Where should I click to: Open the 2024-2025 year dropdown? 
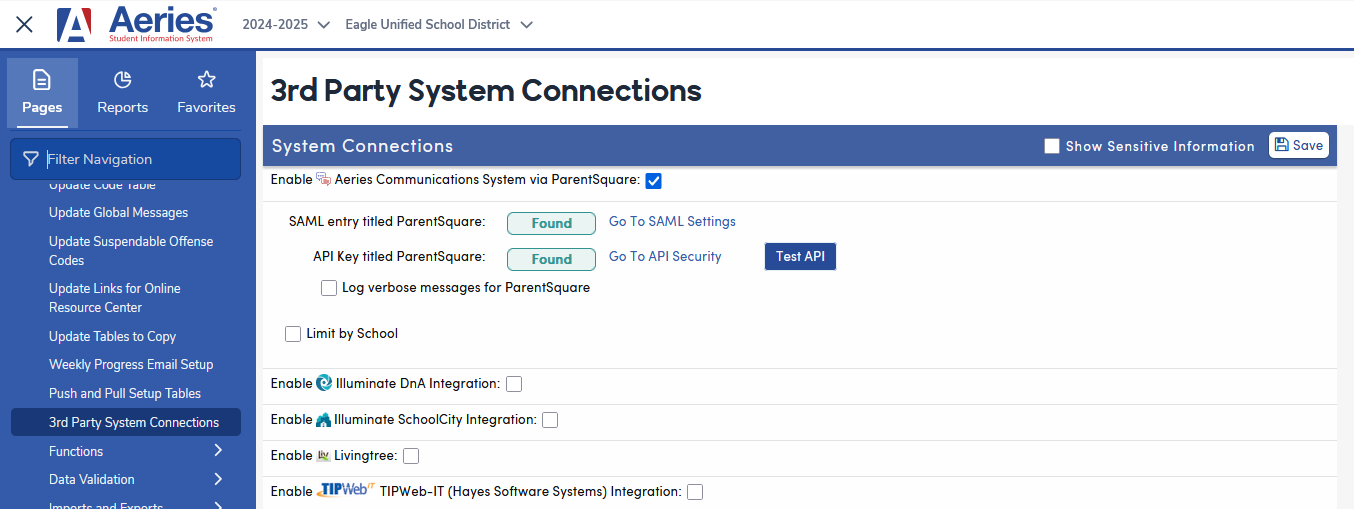(286, 24)
